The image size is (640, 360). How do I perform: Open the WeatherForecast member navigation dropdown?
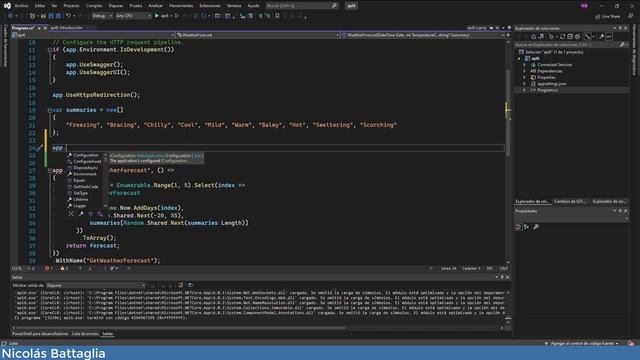[x=423, y=35]
